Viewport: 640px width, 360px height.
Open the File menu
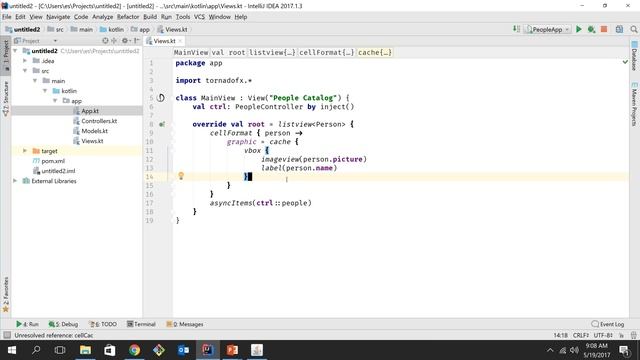7,17
